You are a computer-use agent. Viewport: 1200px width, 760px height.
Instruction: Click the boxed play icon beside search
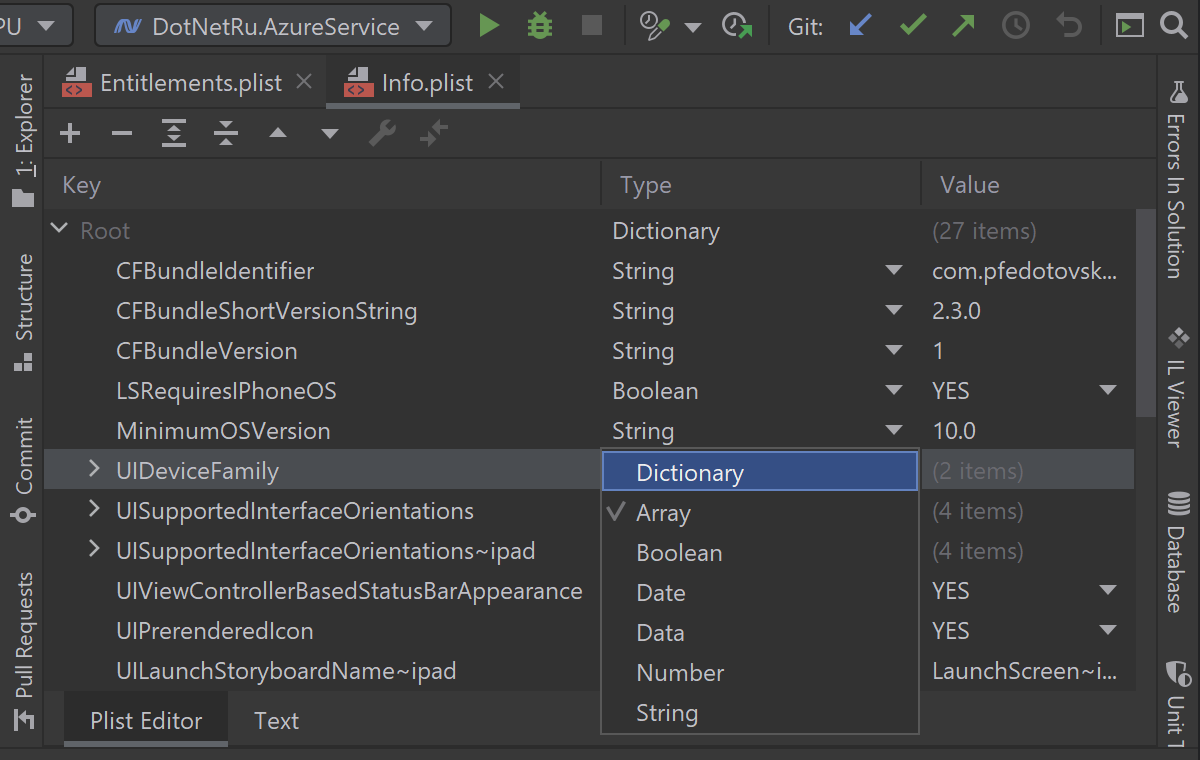[x=1130, y=26]
